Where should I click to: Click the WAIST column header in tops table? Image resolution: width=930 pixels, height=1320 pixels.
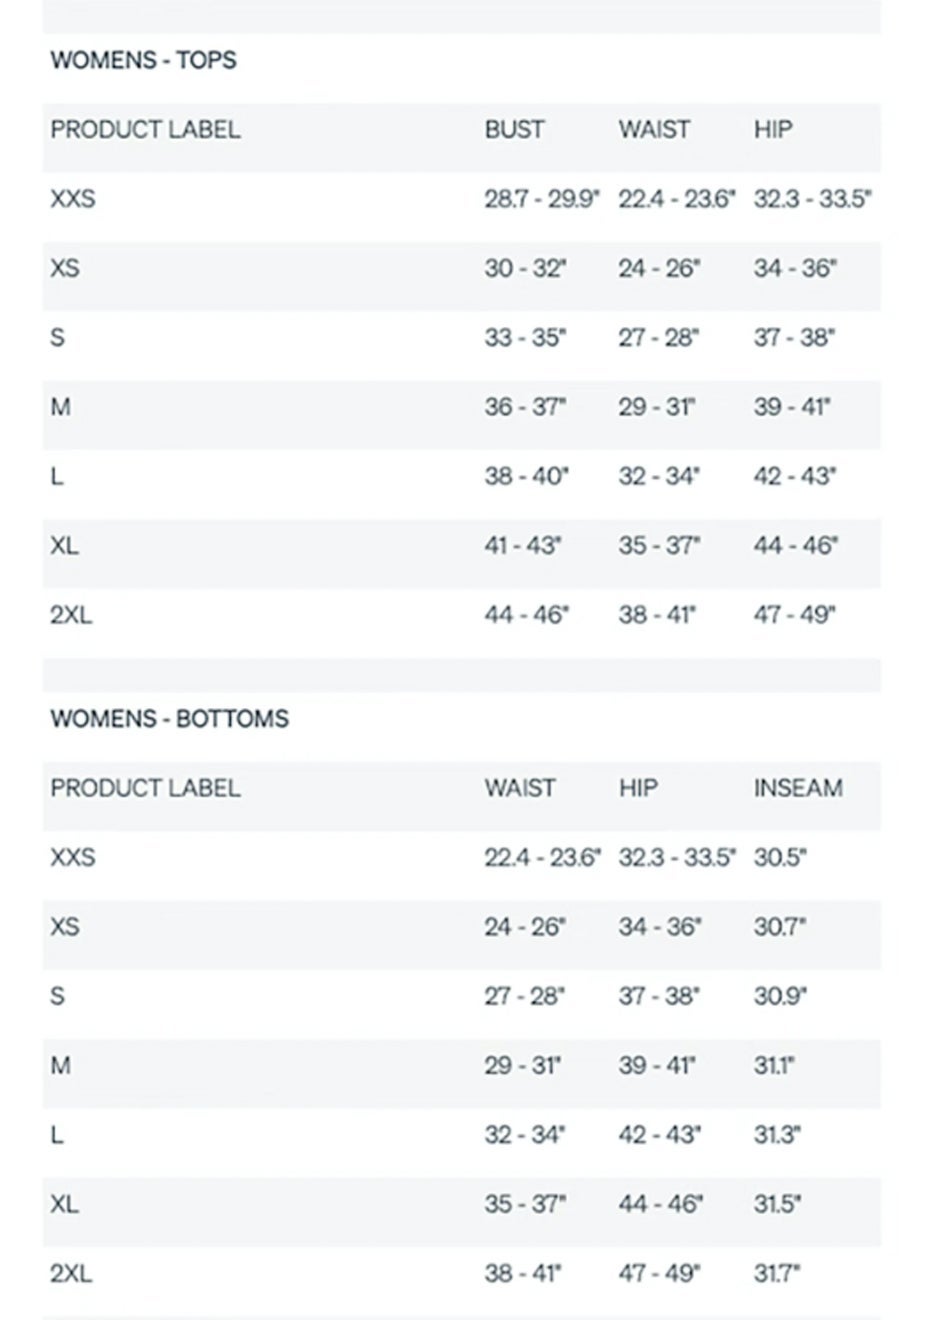click(654, 130)
